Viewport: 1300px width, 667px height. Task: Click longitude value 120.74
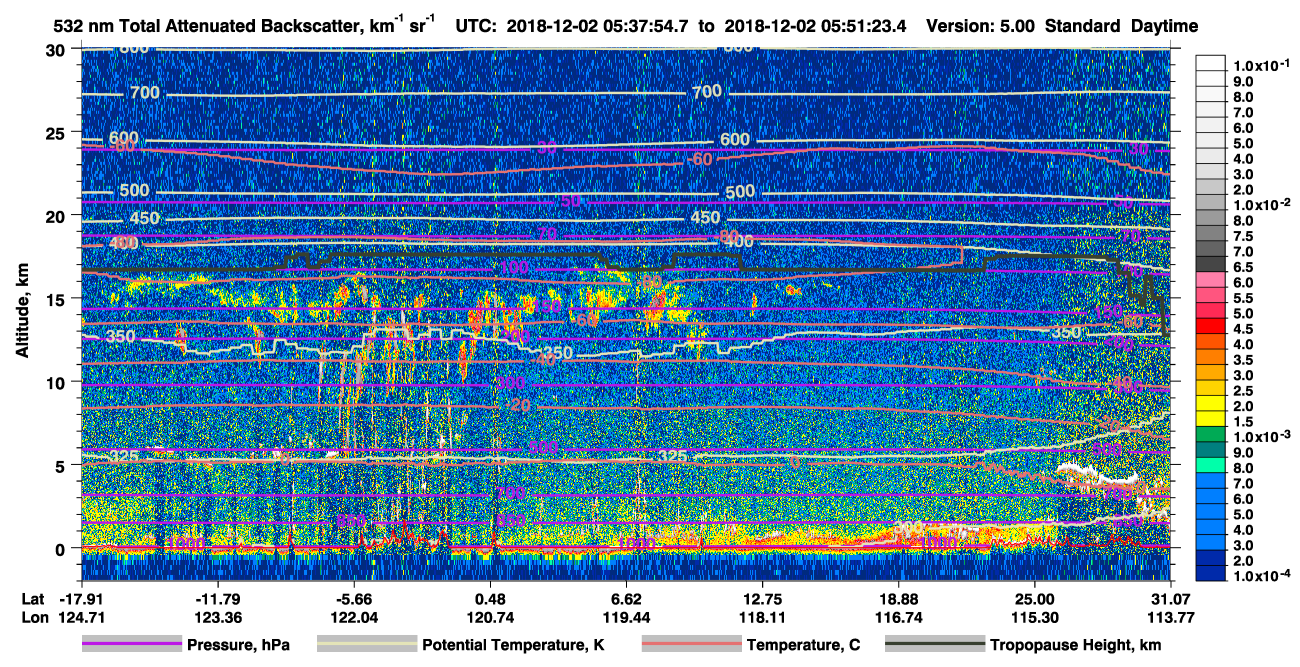coord(491,618)
